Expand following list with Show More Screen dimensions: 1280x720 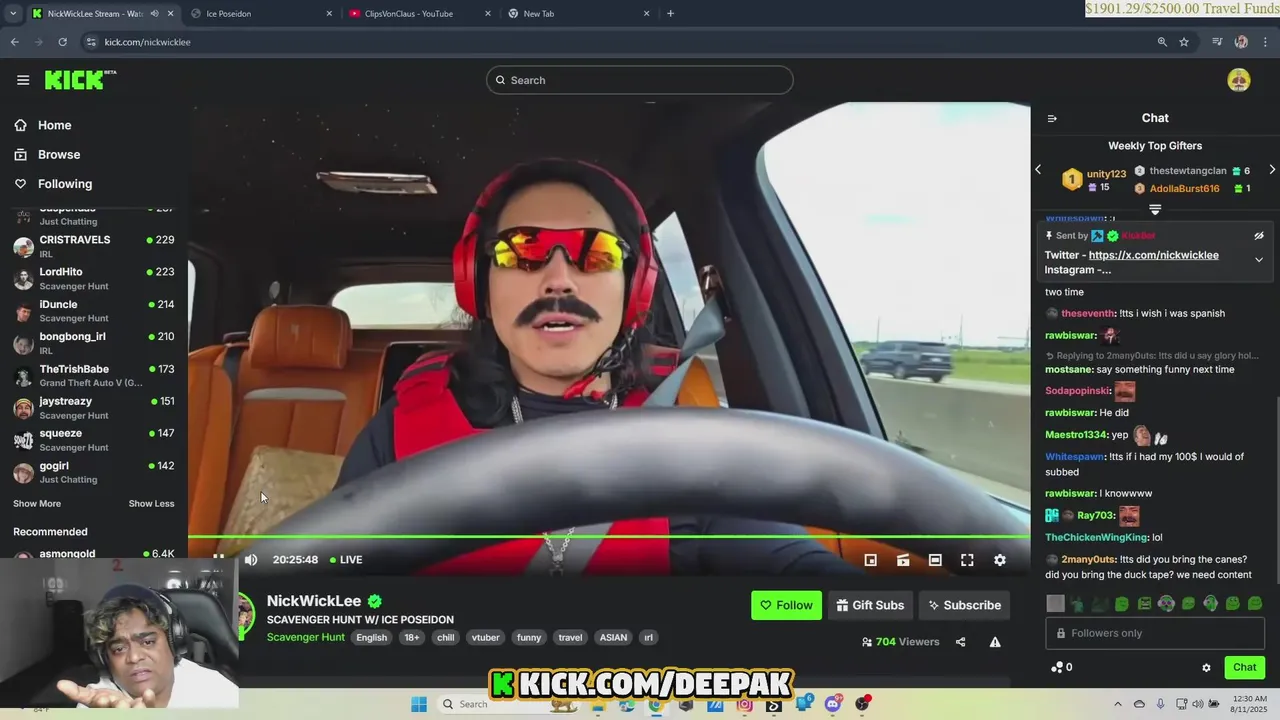[x=37, y=503]
